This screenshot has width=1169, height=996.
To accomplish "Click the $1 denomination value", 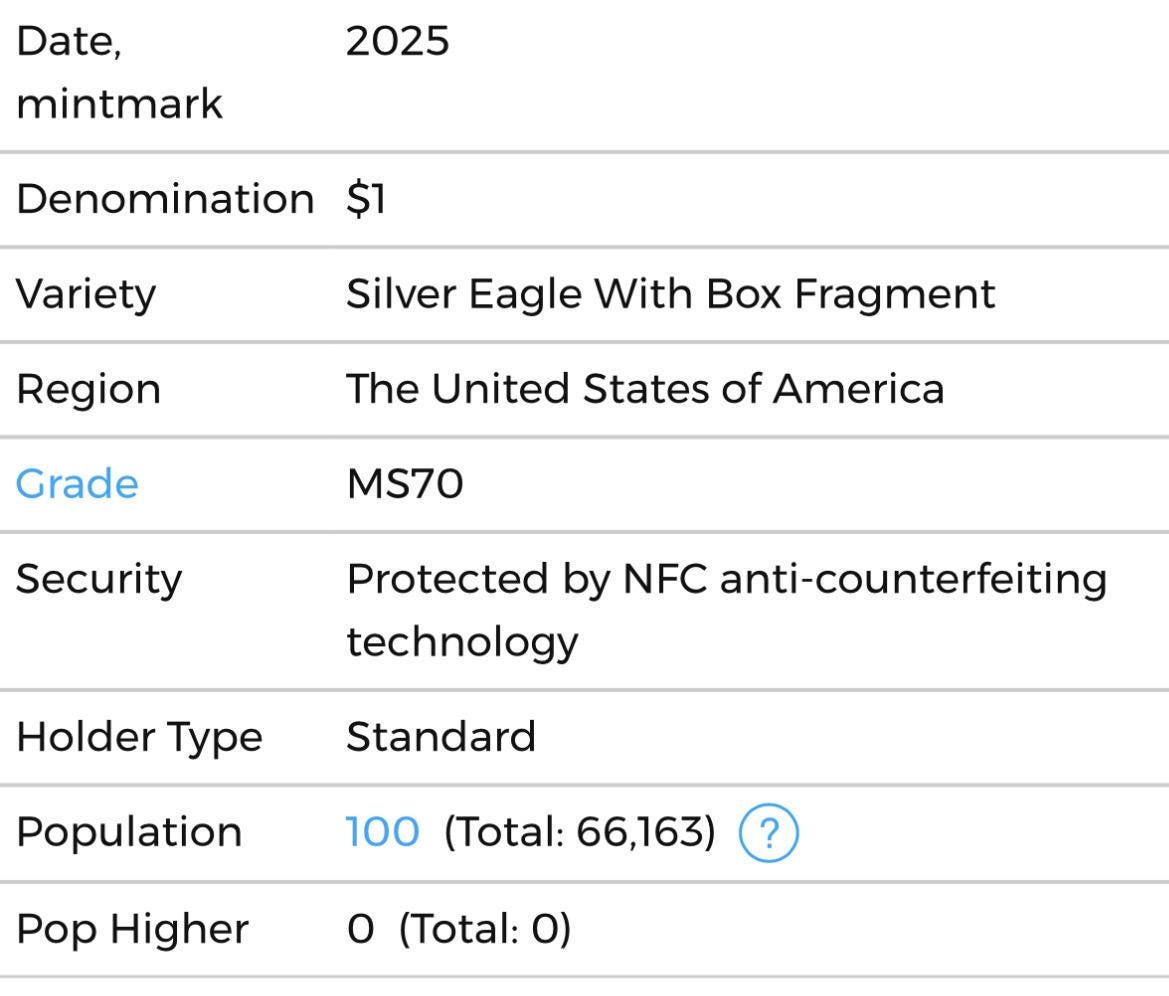I will (366, 199).
